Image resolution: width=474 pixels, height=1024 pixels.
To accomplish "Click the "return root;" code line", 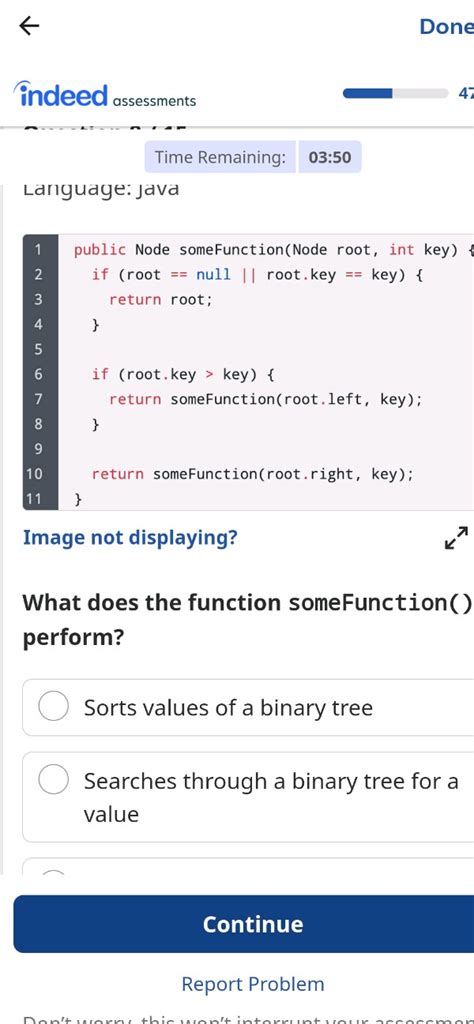I will click(x=161, y=300).
